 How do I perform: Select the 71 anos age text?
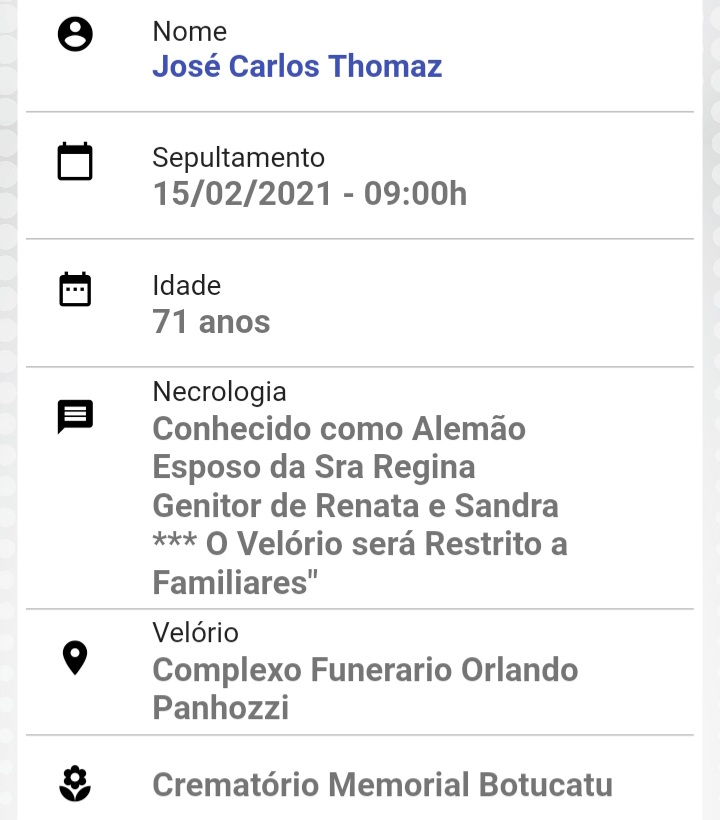[211, 321]
